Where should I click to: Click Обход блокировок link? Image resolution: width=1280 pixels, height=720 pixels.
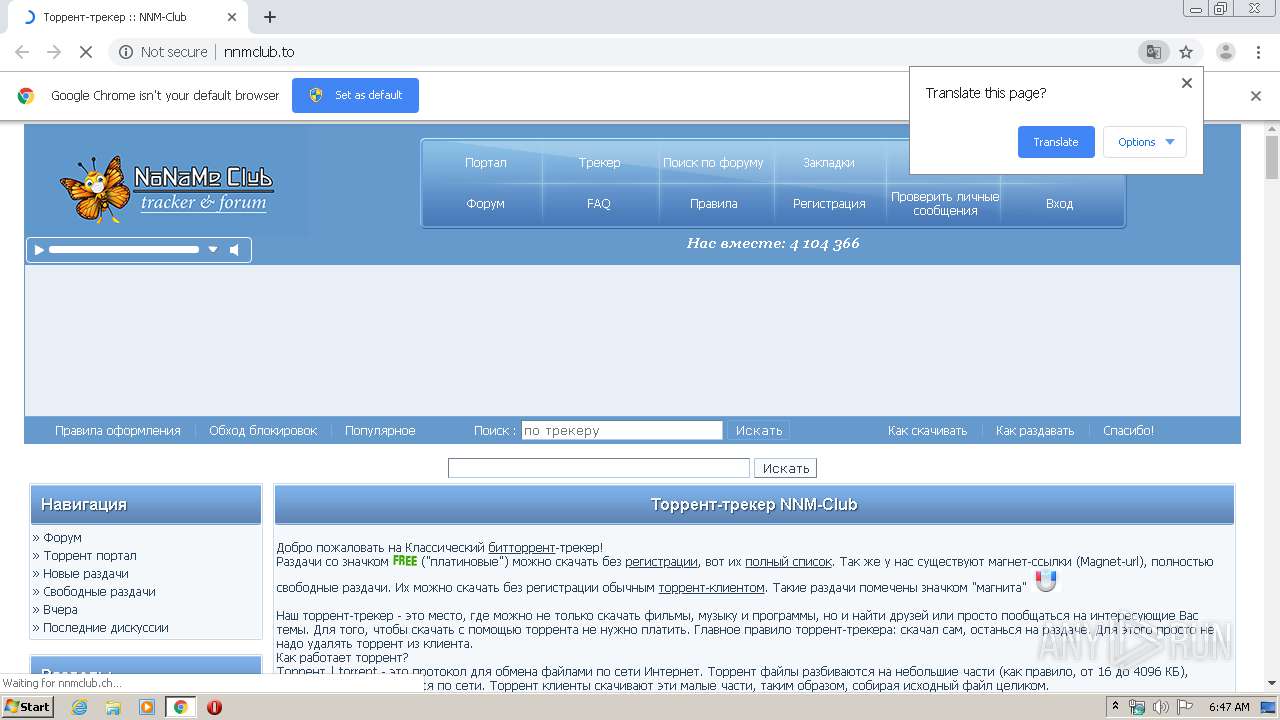coord(263,431)
